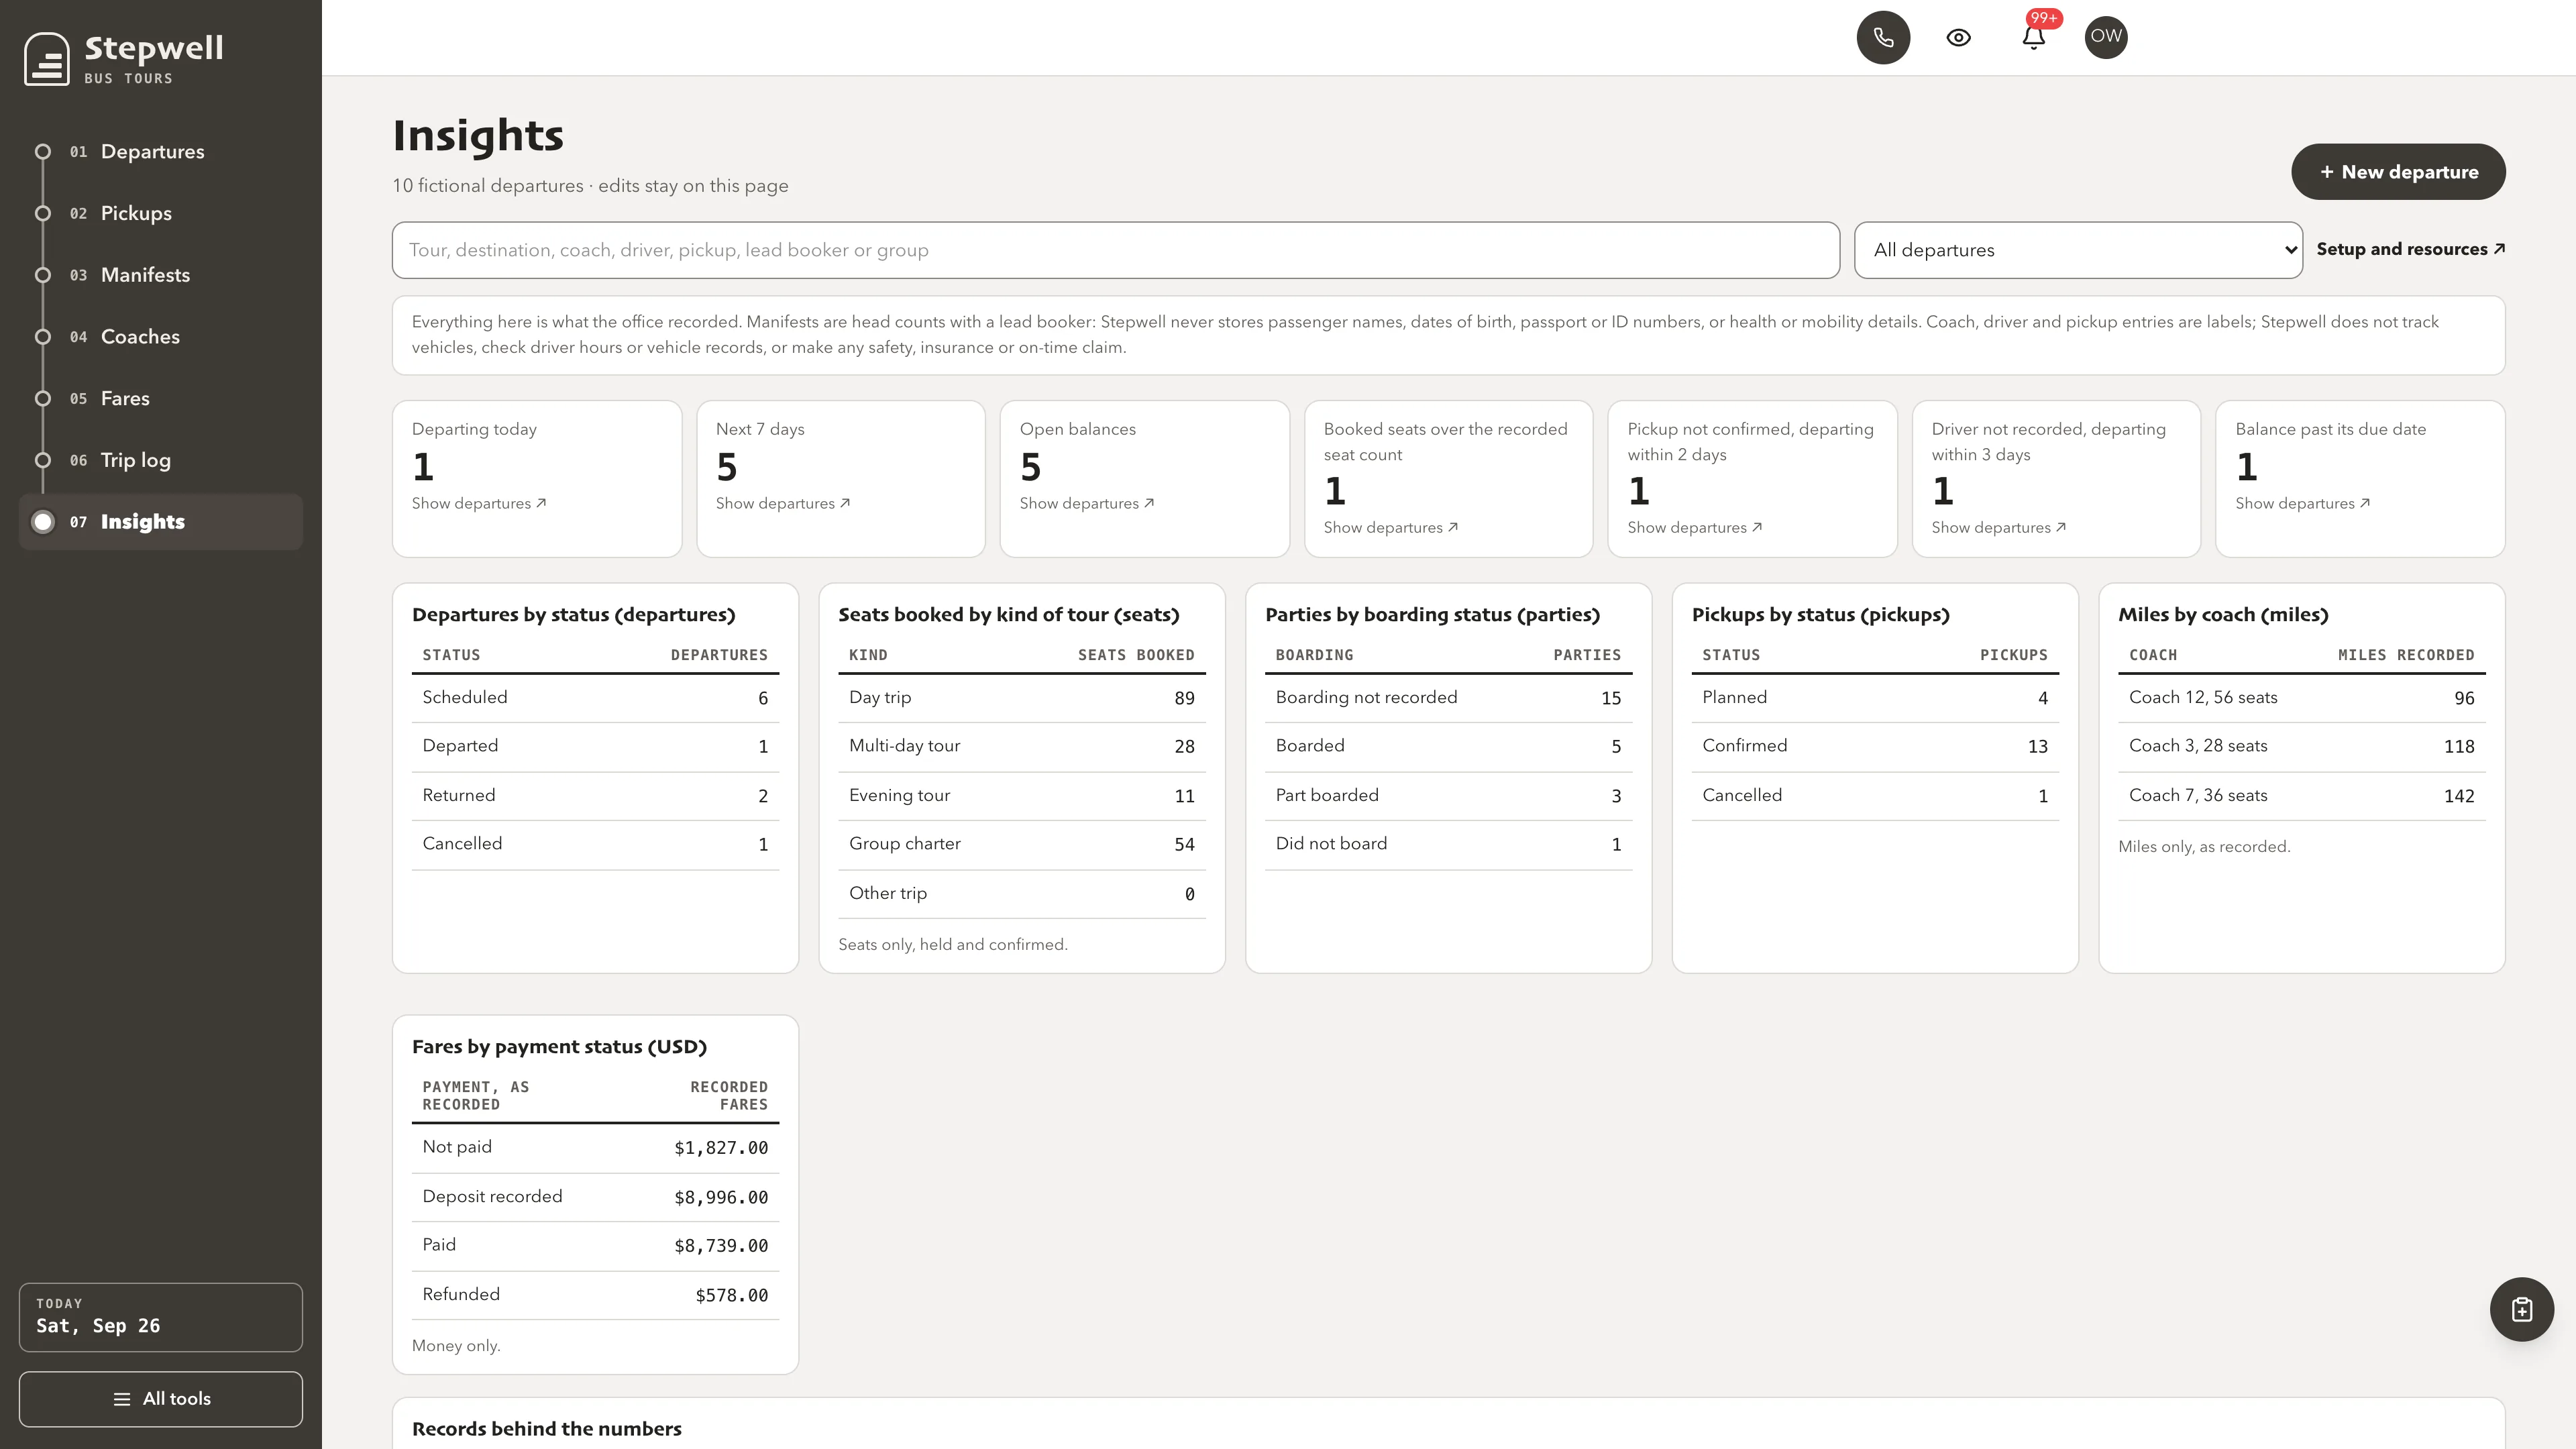Click the Miles Recorded column header
This screenshot has height=1449, width=2576.
2406,655
